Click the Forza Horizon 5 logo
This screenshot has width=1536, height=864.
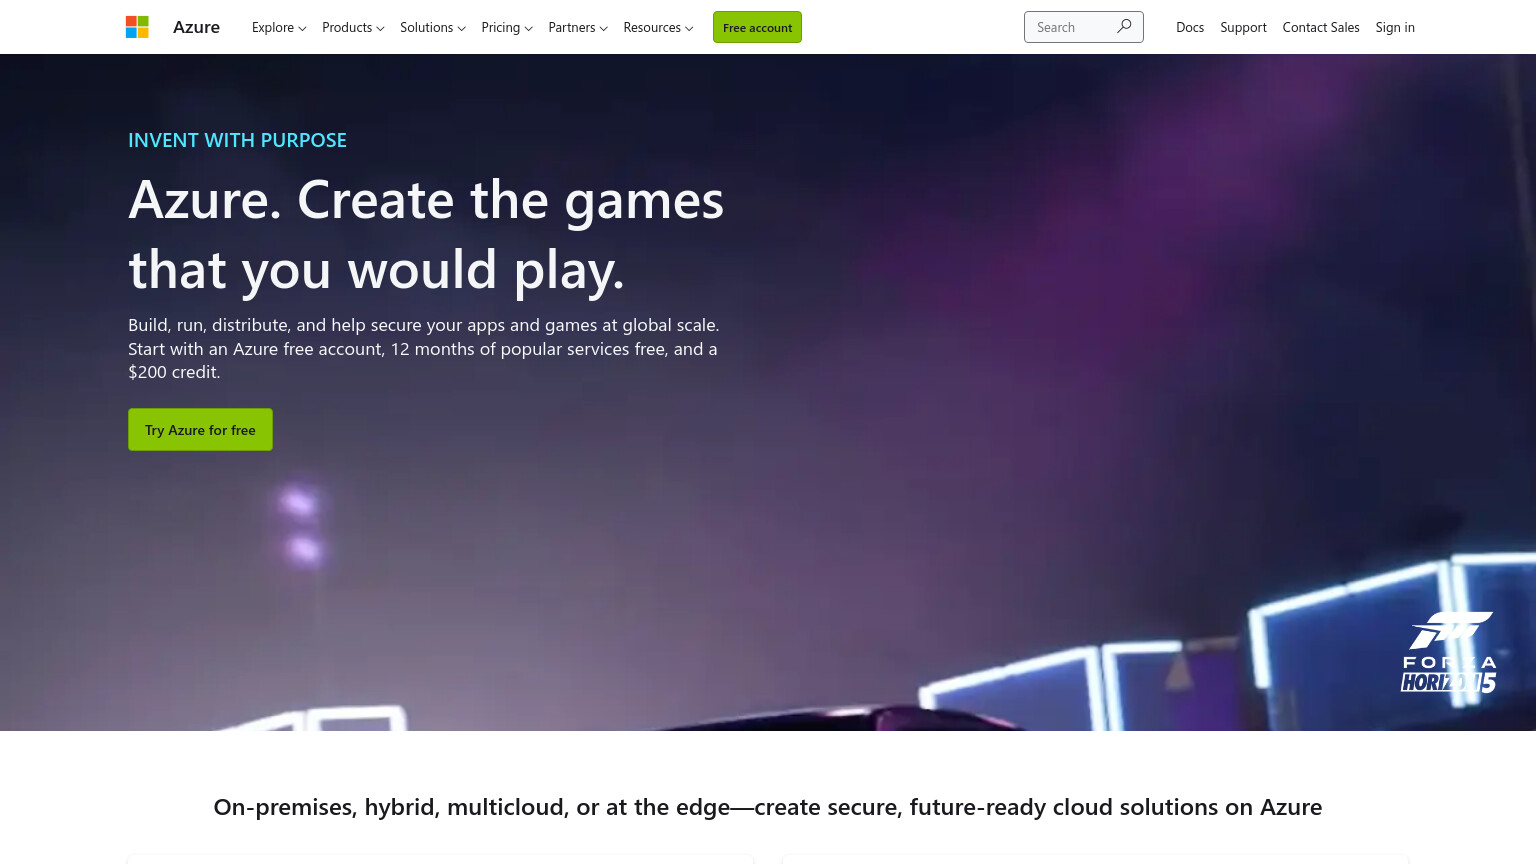1448,652
